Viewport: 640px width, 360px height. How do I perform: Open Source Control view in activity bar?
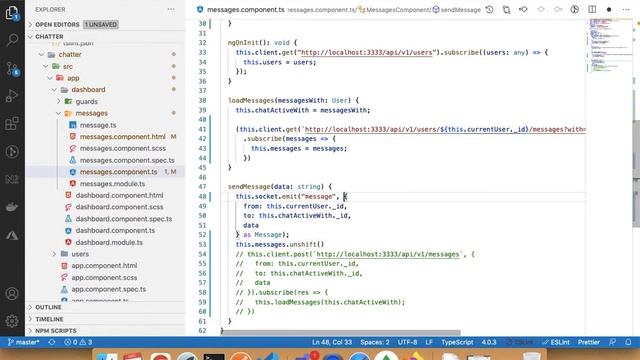[12, 68]
